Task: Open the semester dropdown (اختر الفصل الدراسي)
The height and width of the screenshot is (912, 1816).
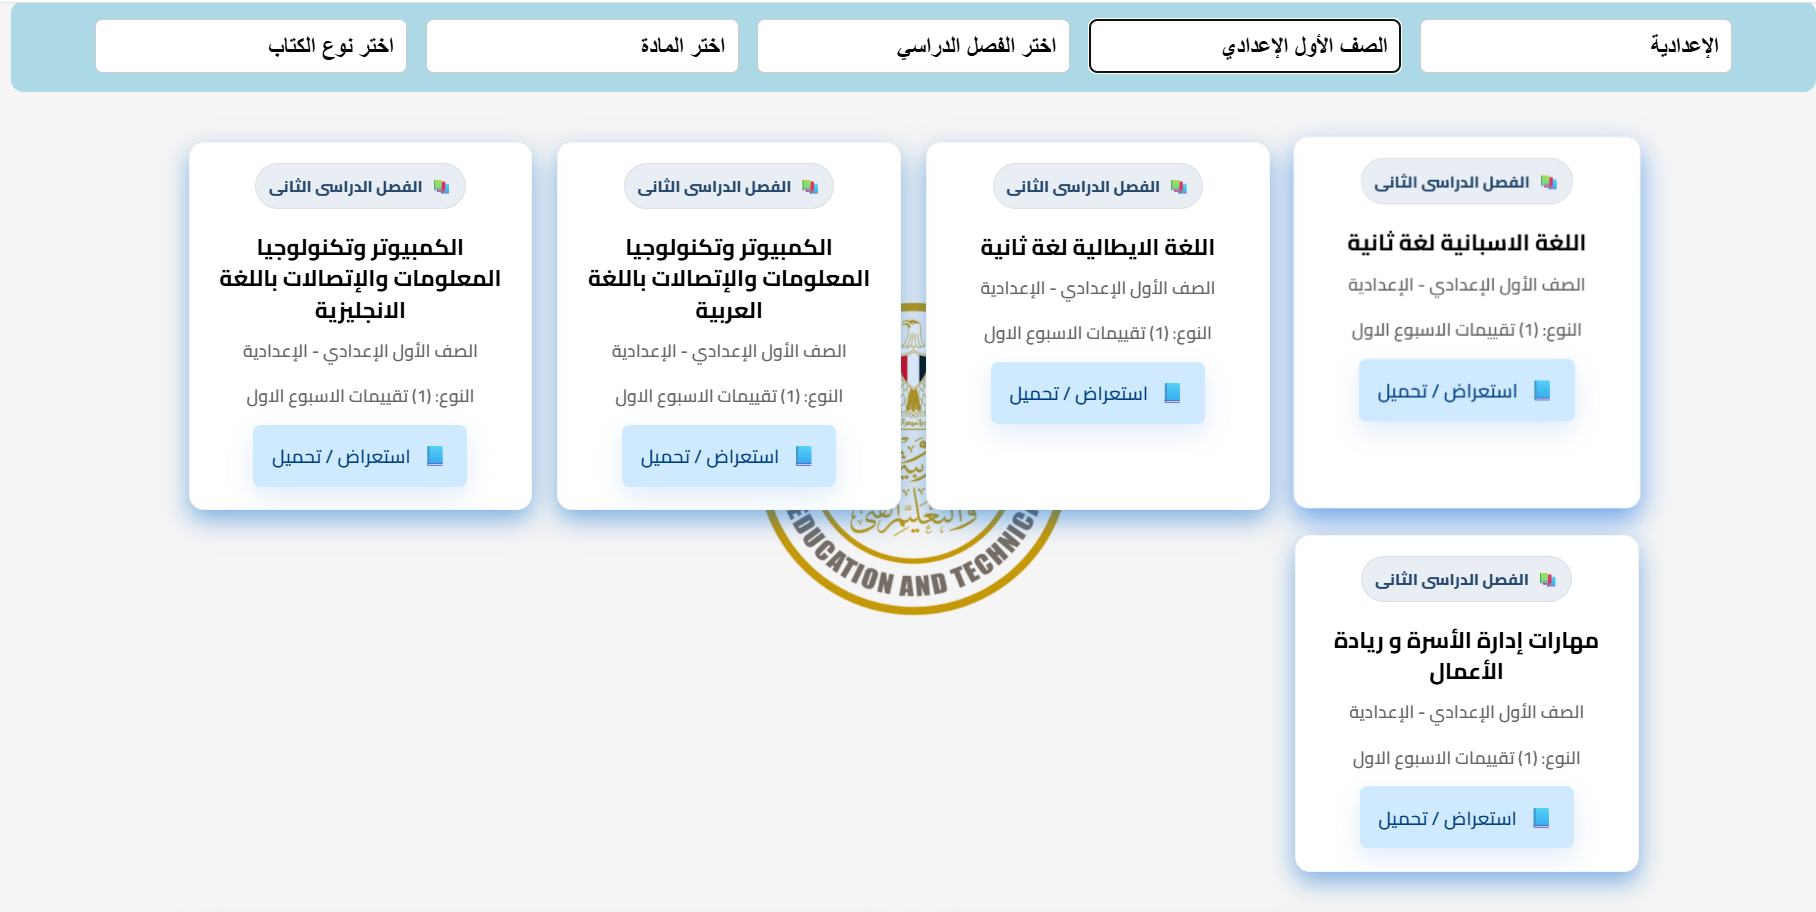Action: pyautogui.click(x=913, y=46)
